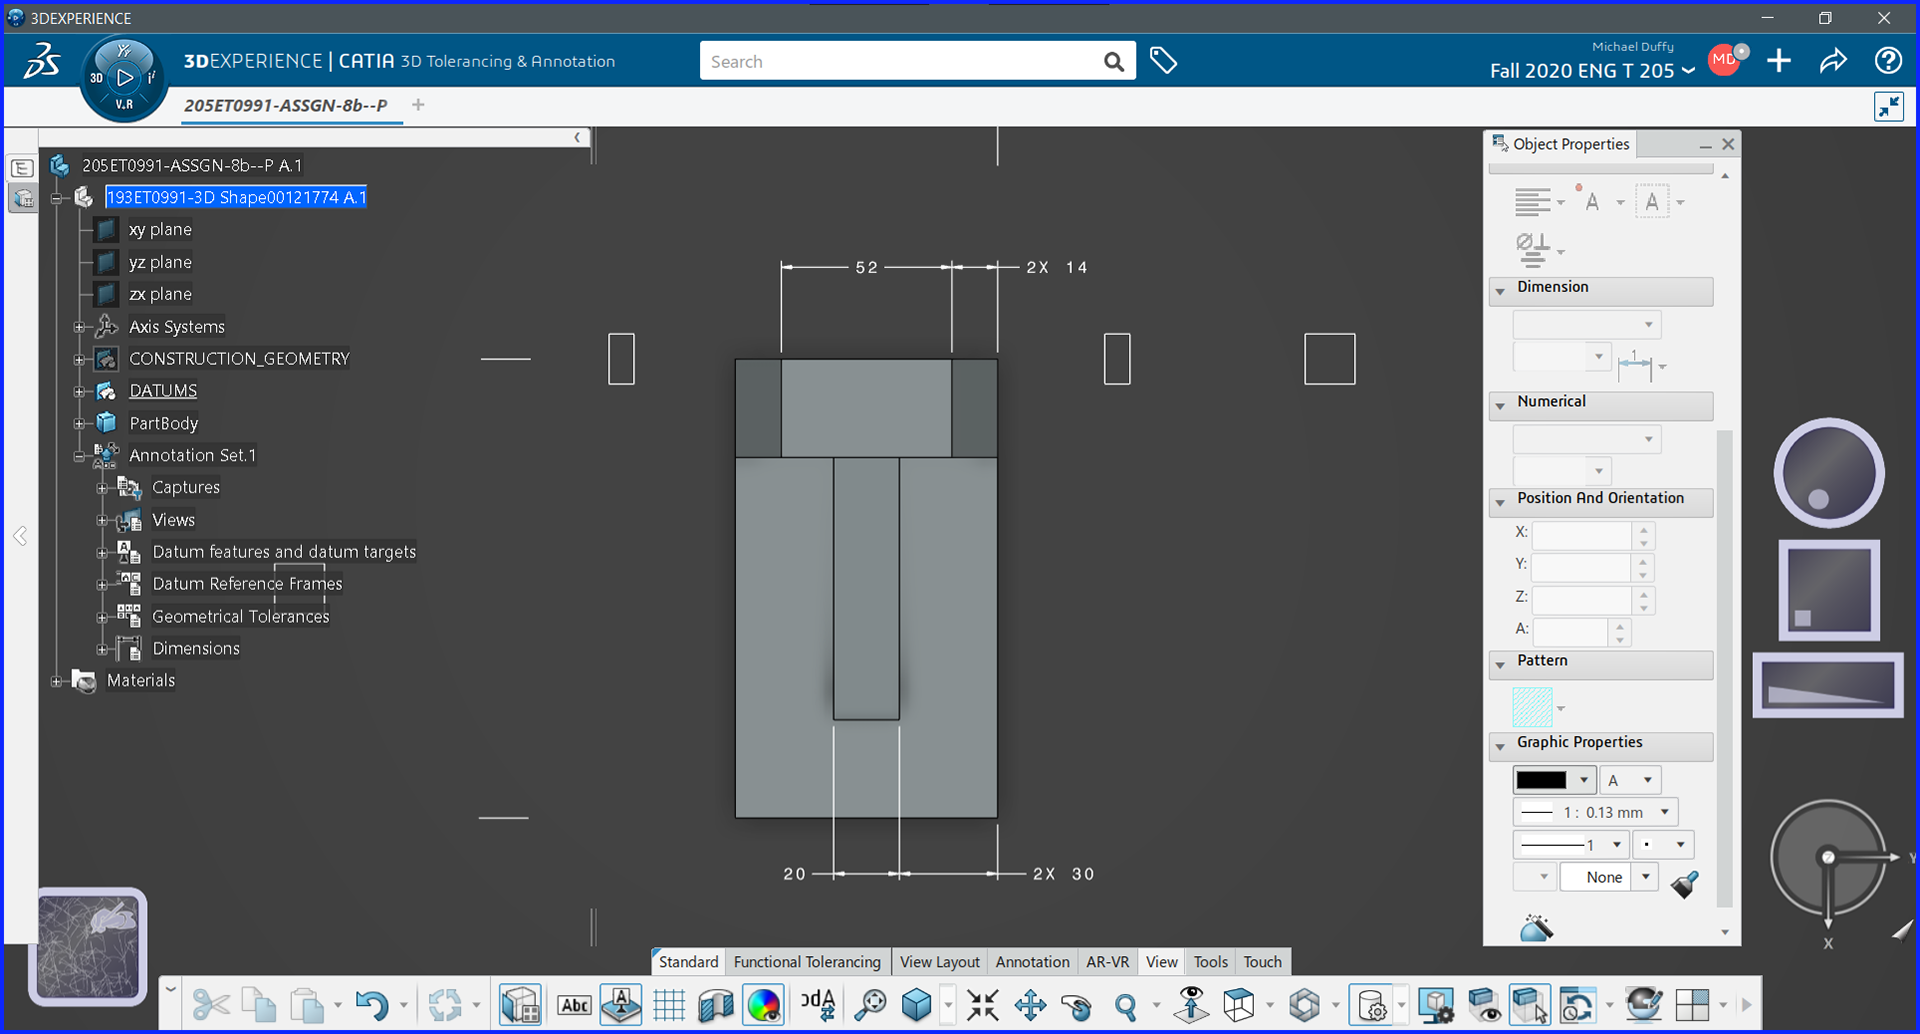1920x1034 pixels.
Task: Collapse the Annotation Set.1 node
Action: click(79, 456)
